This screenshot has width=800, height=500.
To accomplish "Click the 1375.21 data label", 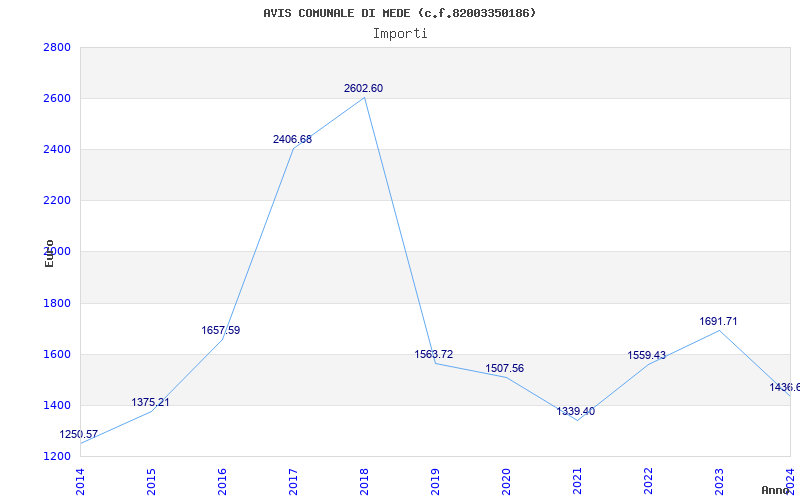I will click(x=150, y=402).
